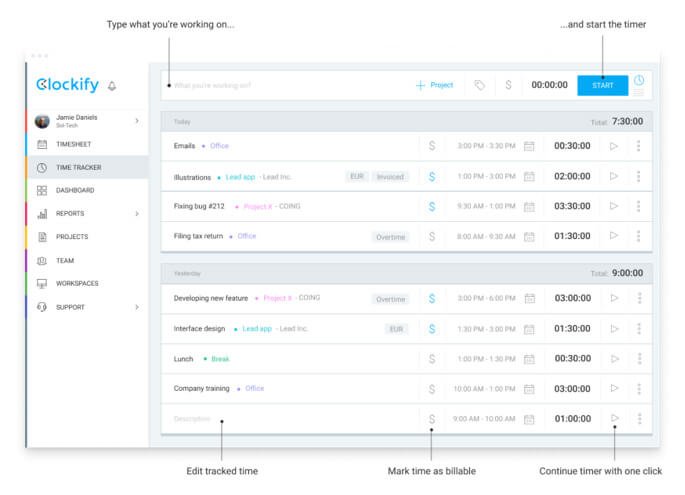Open notifications bell icon
Image resolution: width=685 pixels, height=495 pixels.
point(112,86)
